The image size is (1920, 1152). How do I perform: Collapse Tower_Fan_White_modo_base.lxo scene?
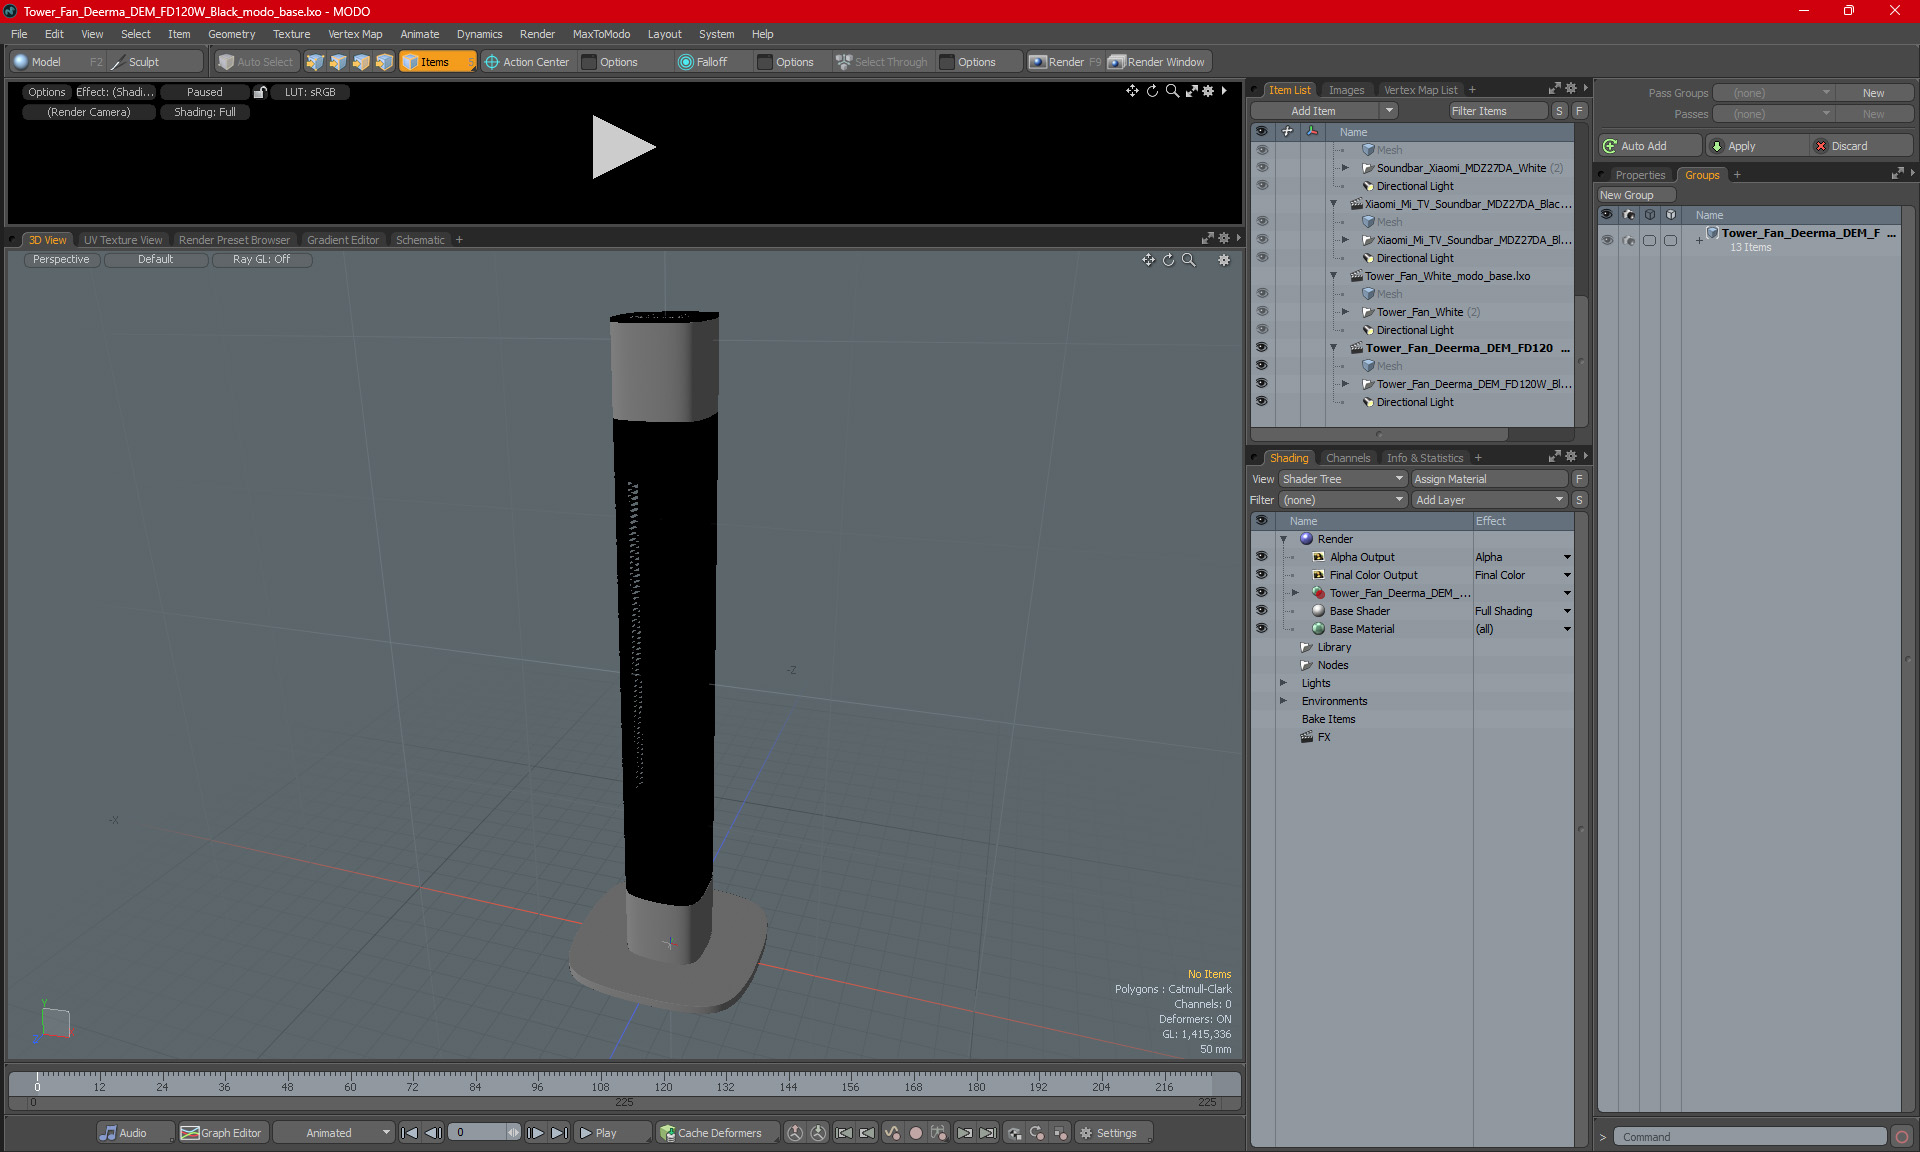tap(1333, 276)
